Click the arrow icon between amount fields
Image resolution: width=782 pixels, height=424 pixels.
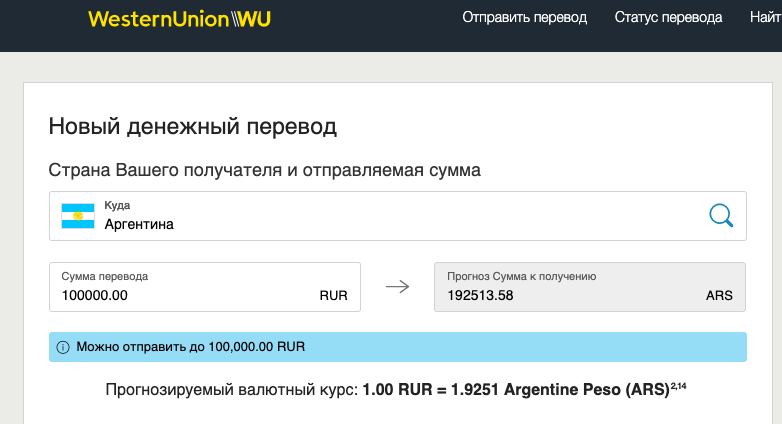pos(397,287)
